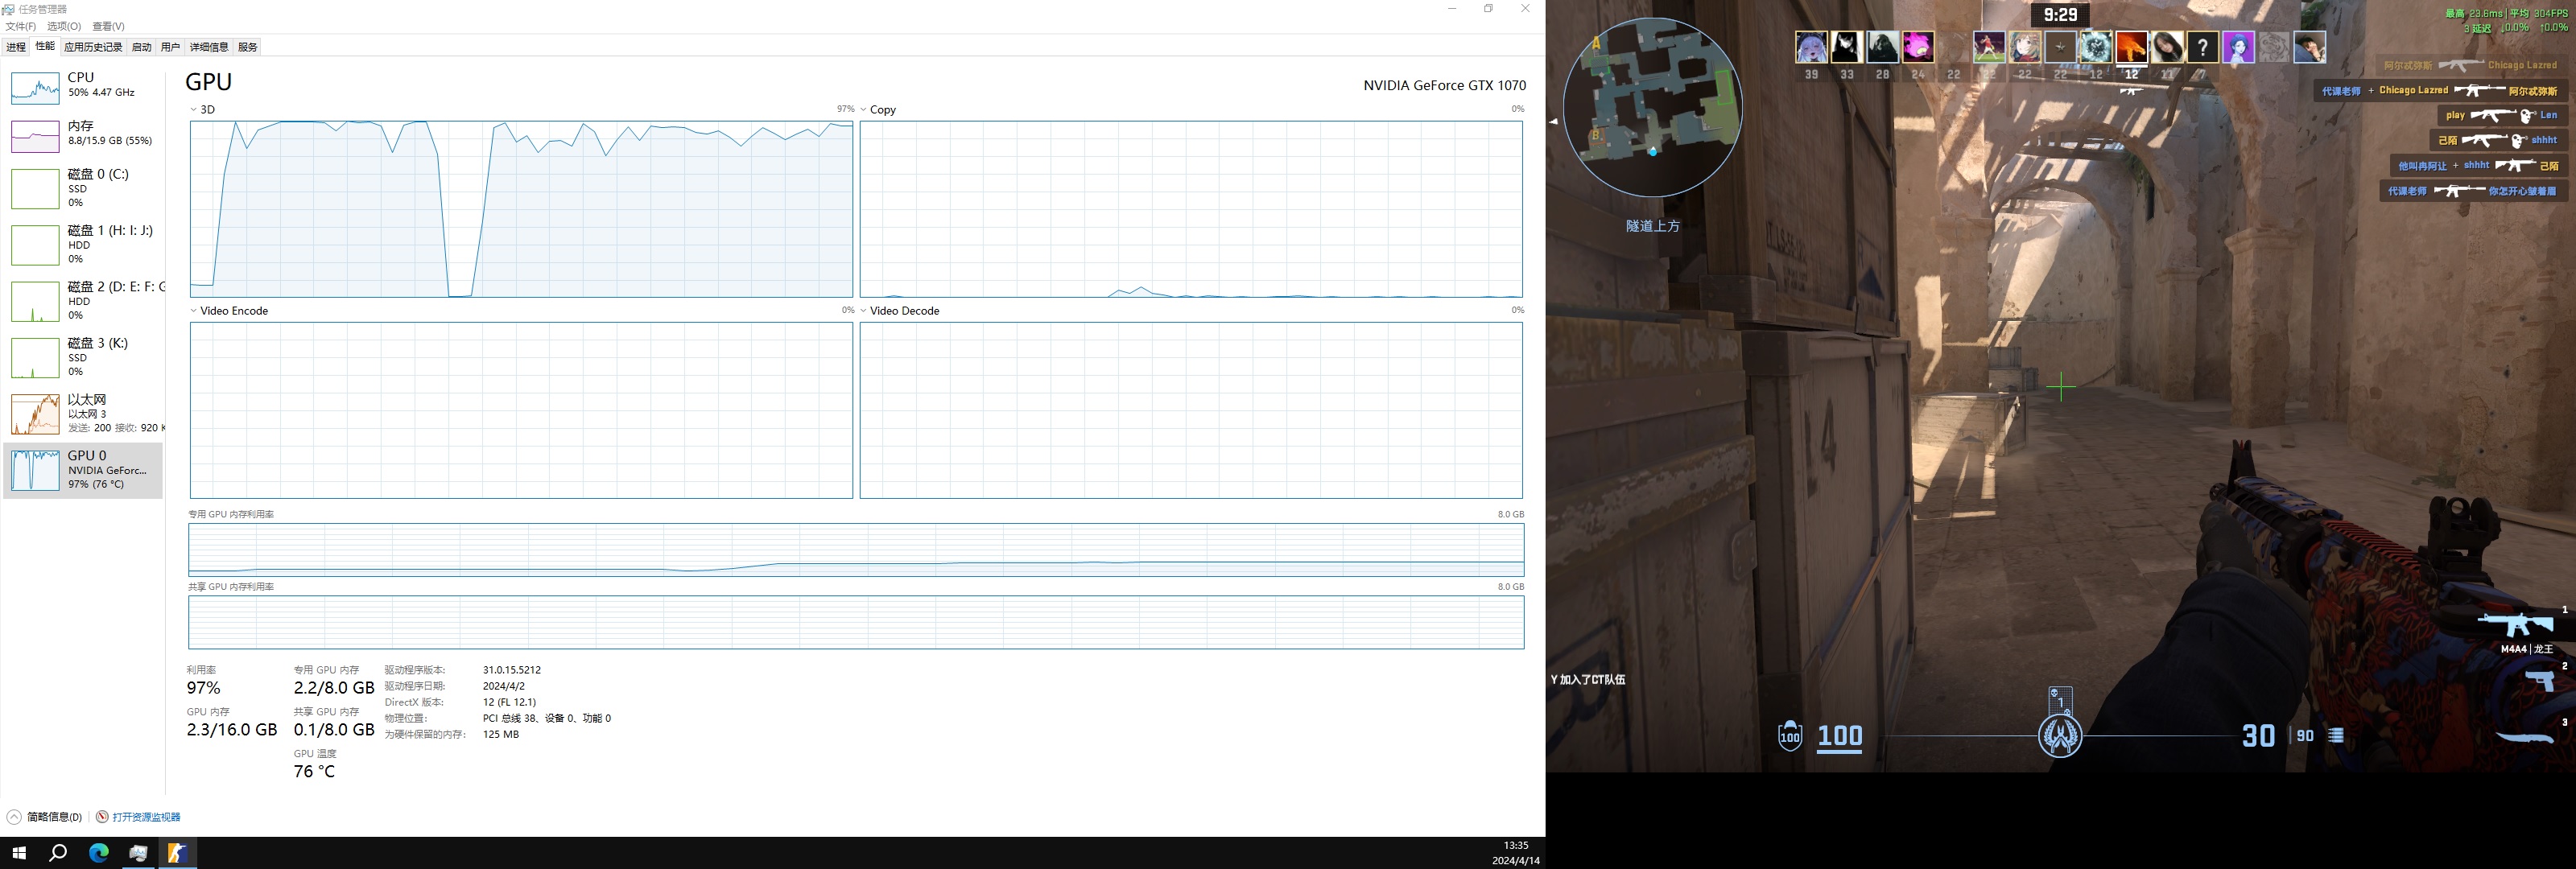Viewport: 2576px width, 869px height.
Task: Open the Windows Start menu
Action: pyautogui.click(x=18, y=853)
